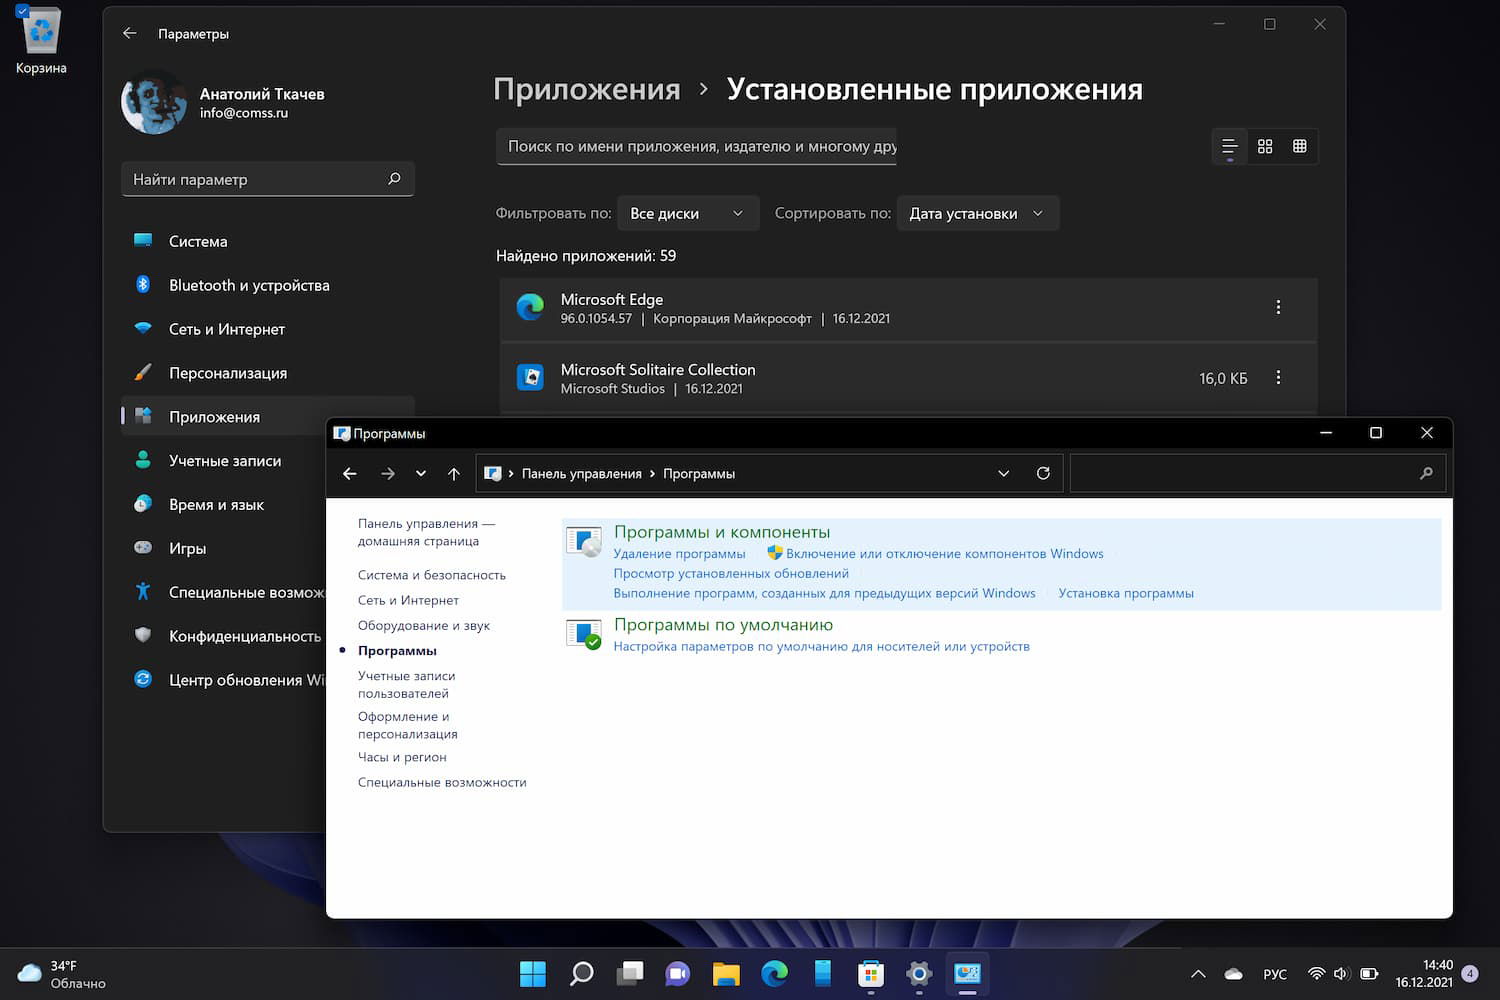Click Панель управления in the address bar
The width and height of the screenshot is (1500, 1000).
tap(582, 474)
